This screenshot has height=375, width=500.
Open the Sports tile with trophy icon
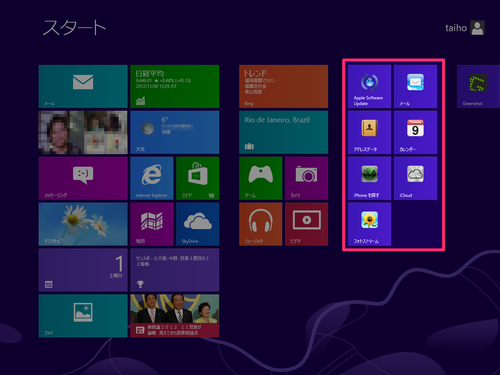click(x=175, y=270)
